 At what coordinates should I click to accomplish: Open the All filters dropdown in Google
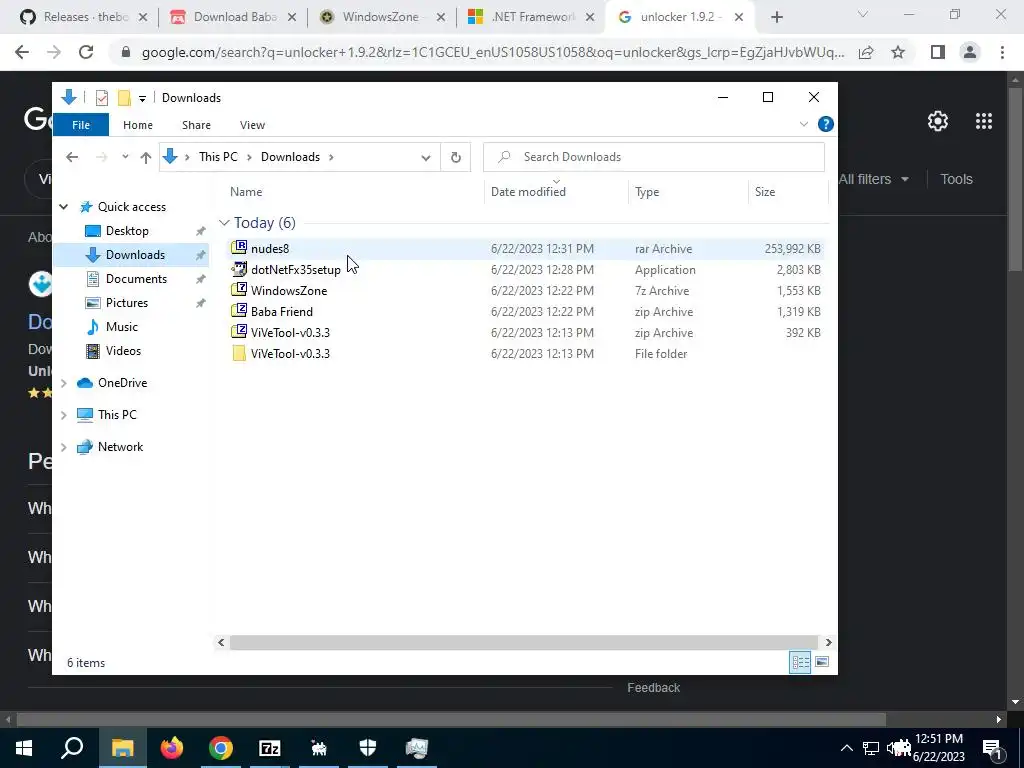pyautogui.click(x=874, y=179)
